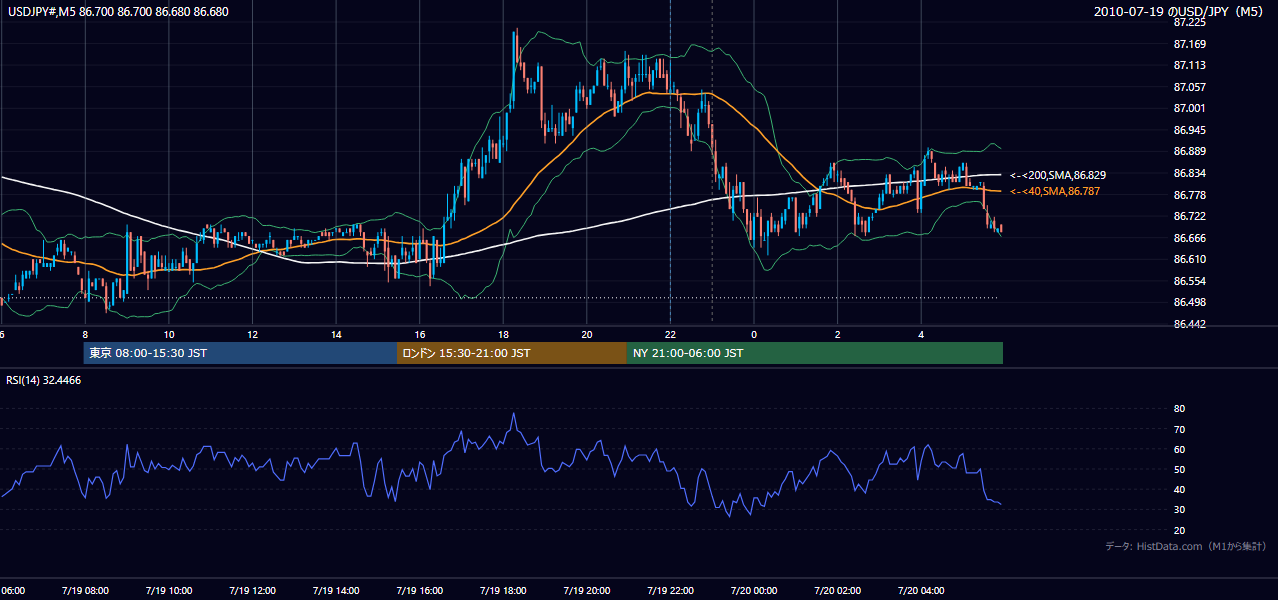Click the price axis value 86.945
1278x600 pixels.
1190,130
